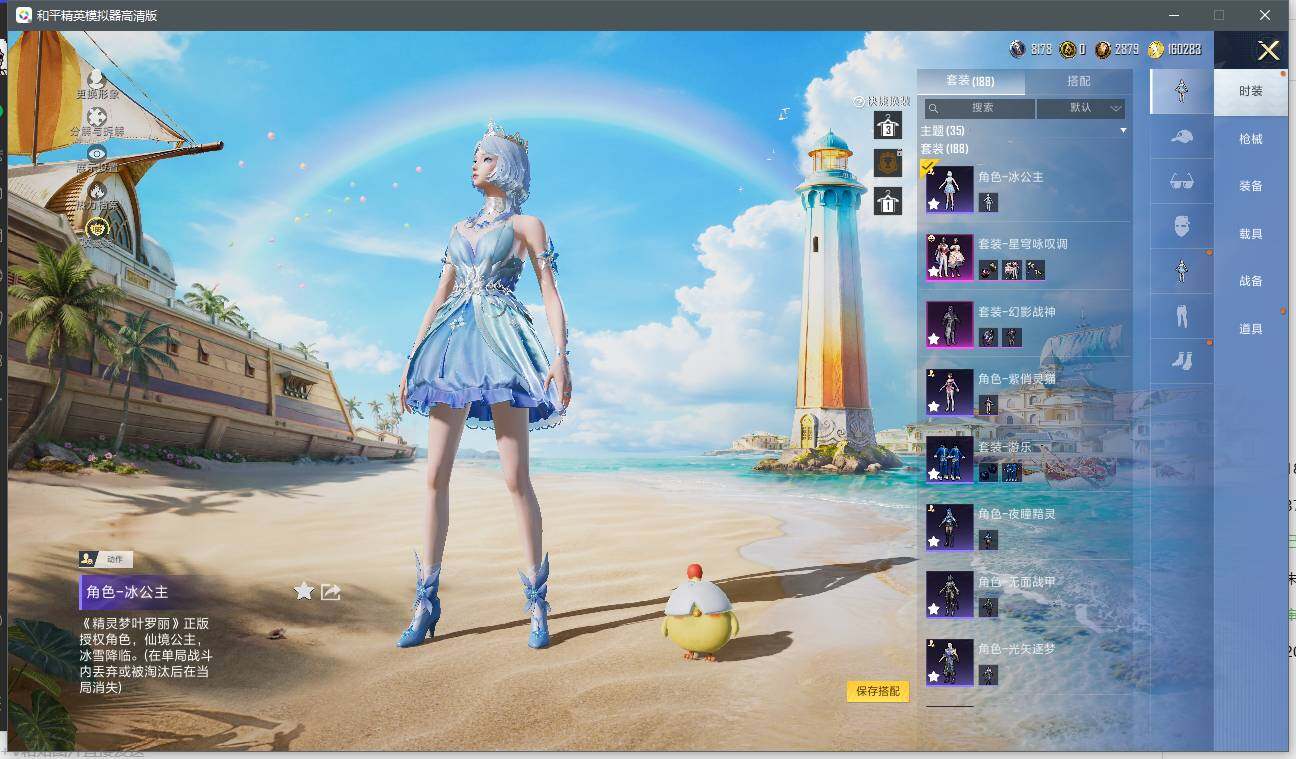
Task: Switch to the 搭配 tab
Action: coord(1079,81)
